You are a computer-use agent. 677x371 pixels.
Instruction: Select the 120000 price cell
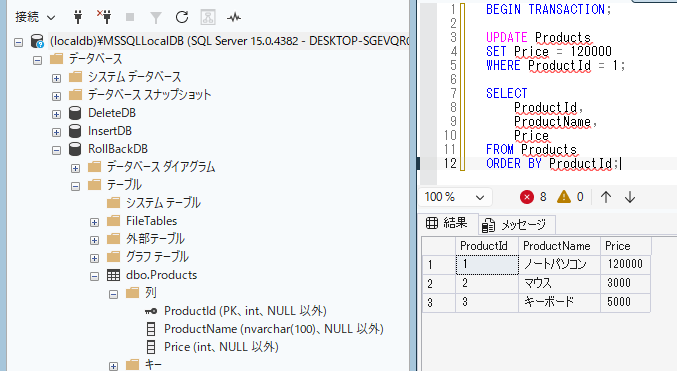click(625, 264)
